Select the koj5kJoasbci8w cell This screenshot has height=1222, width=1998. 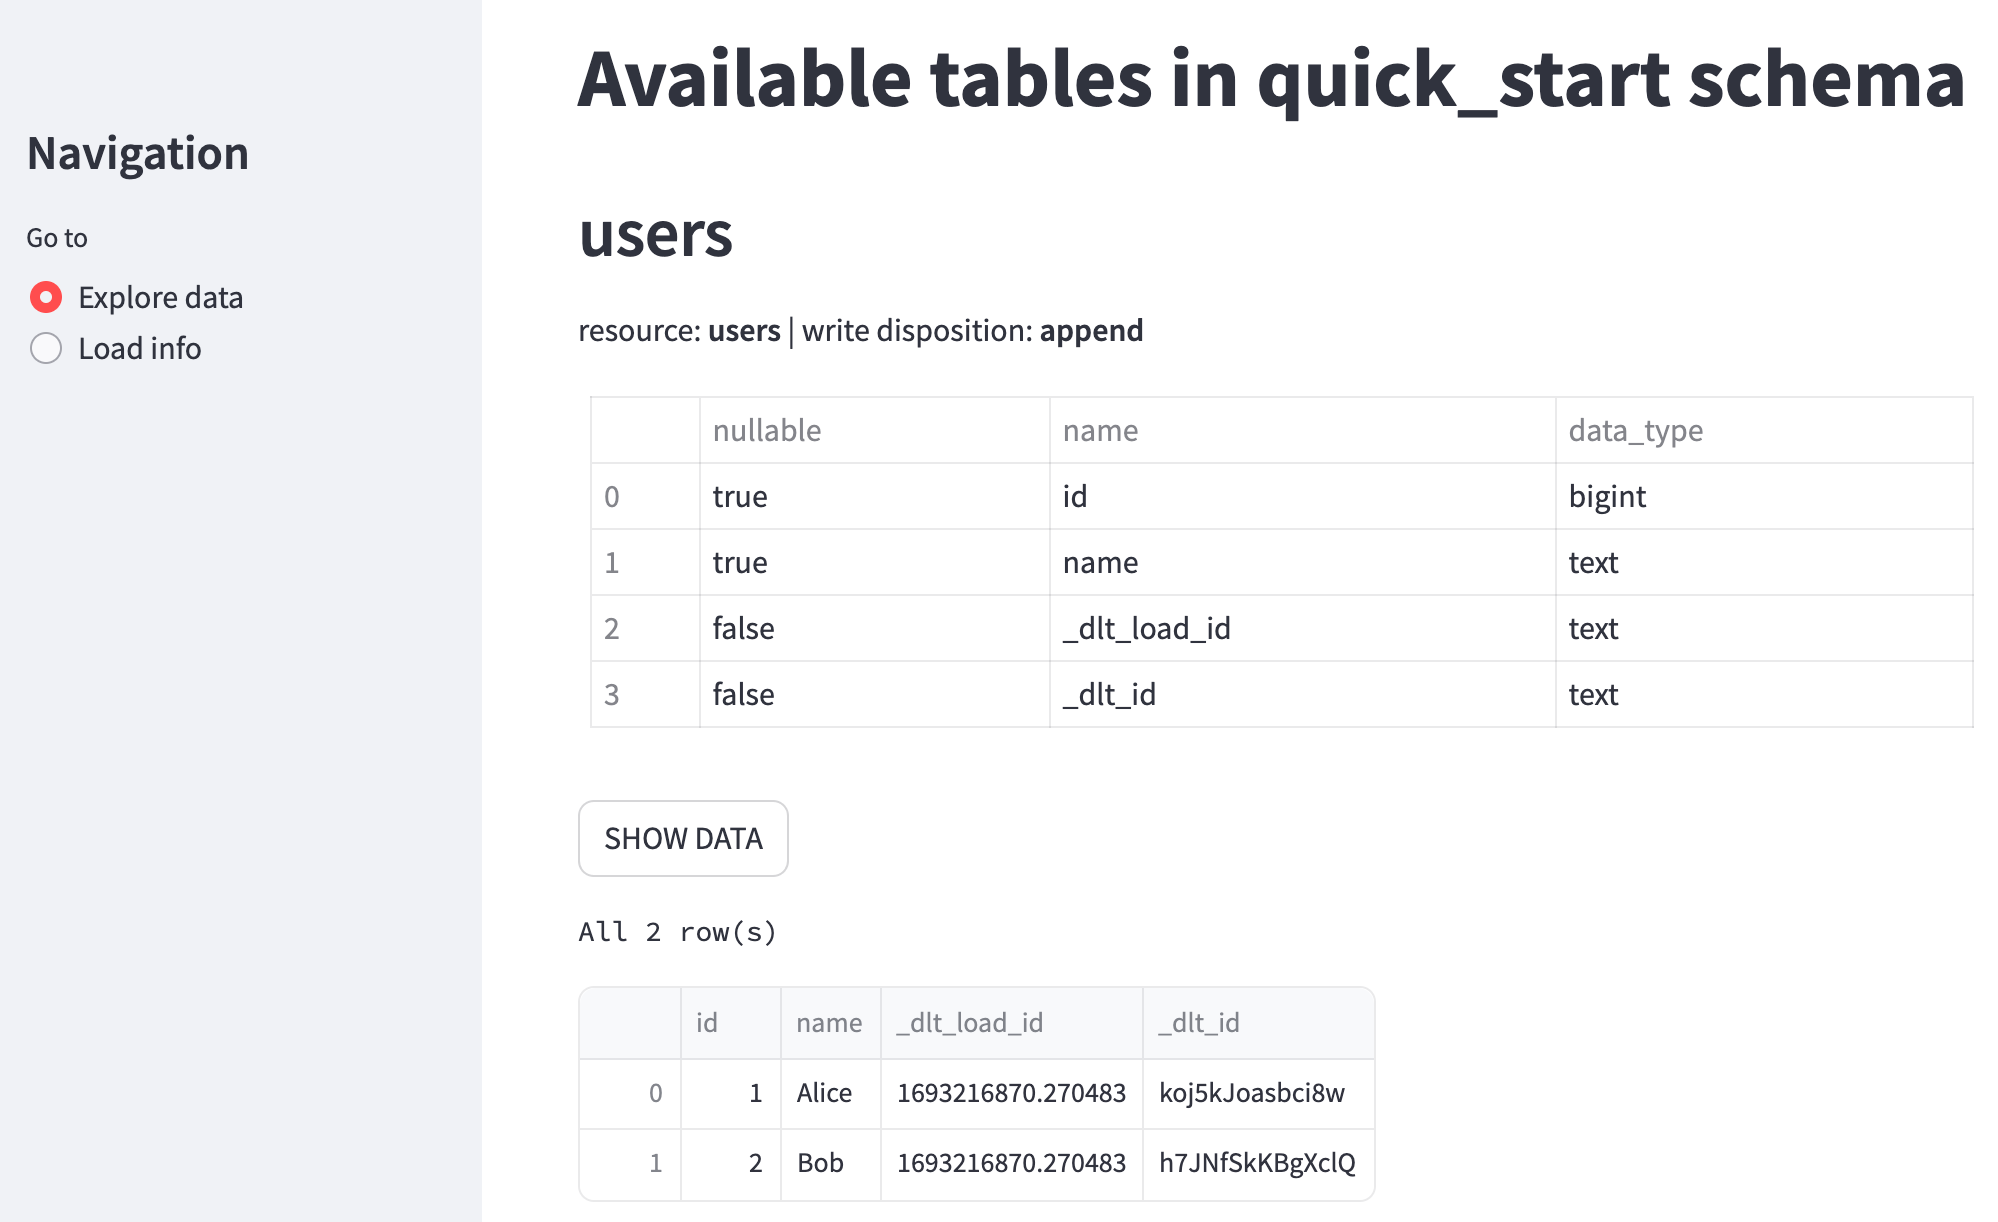click(1258, 1093)
